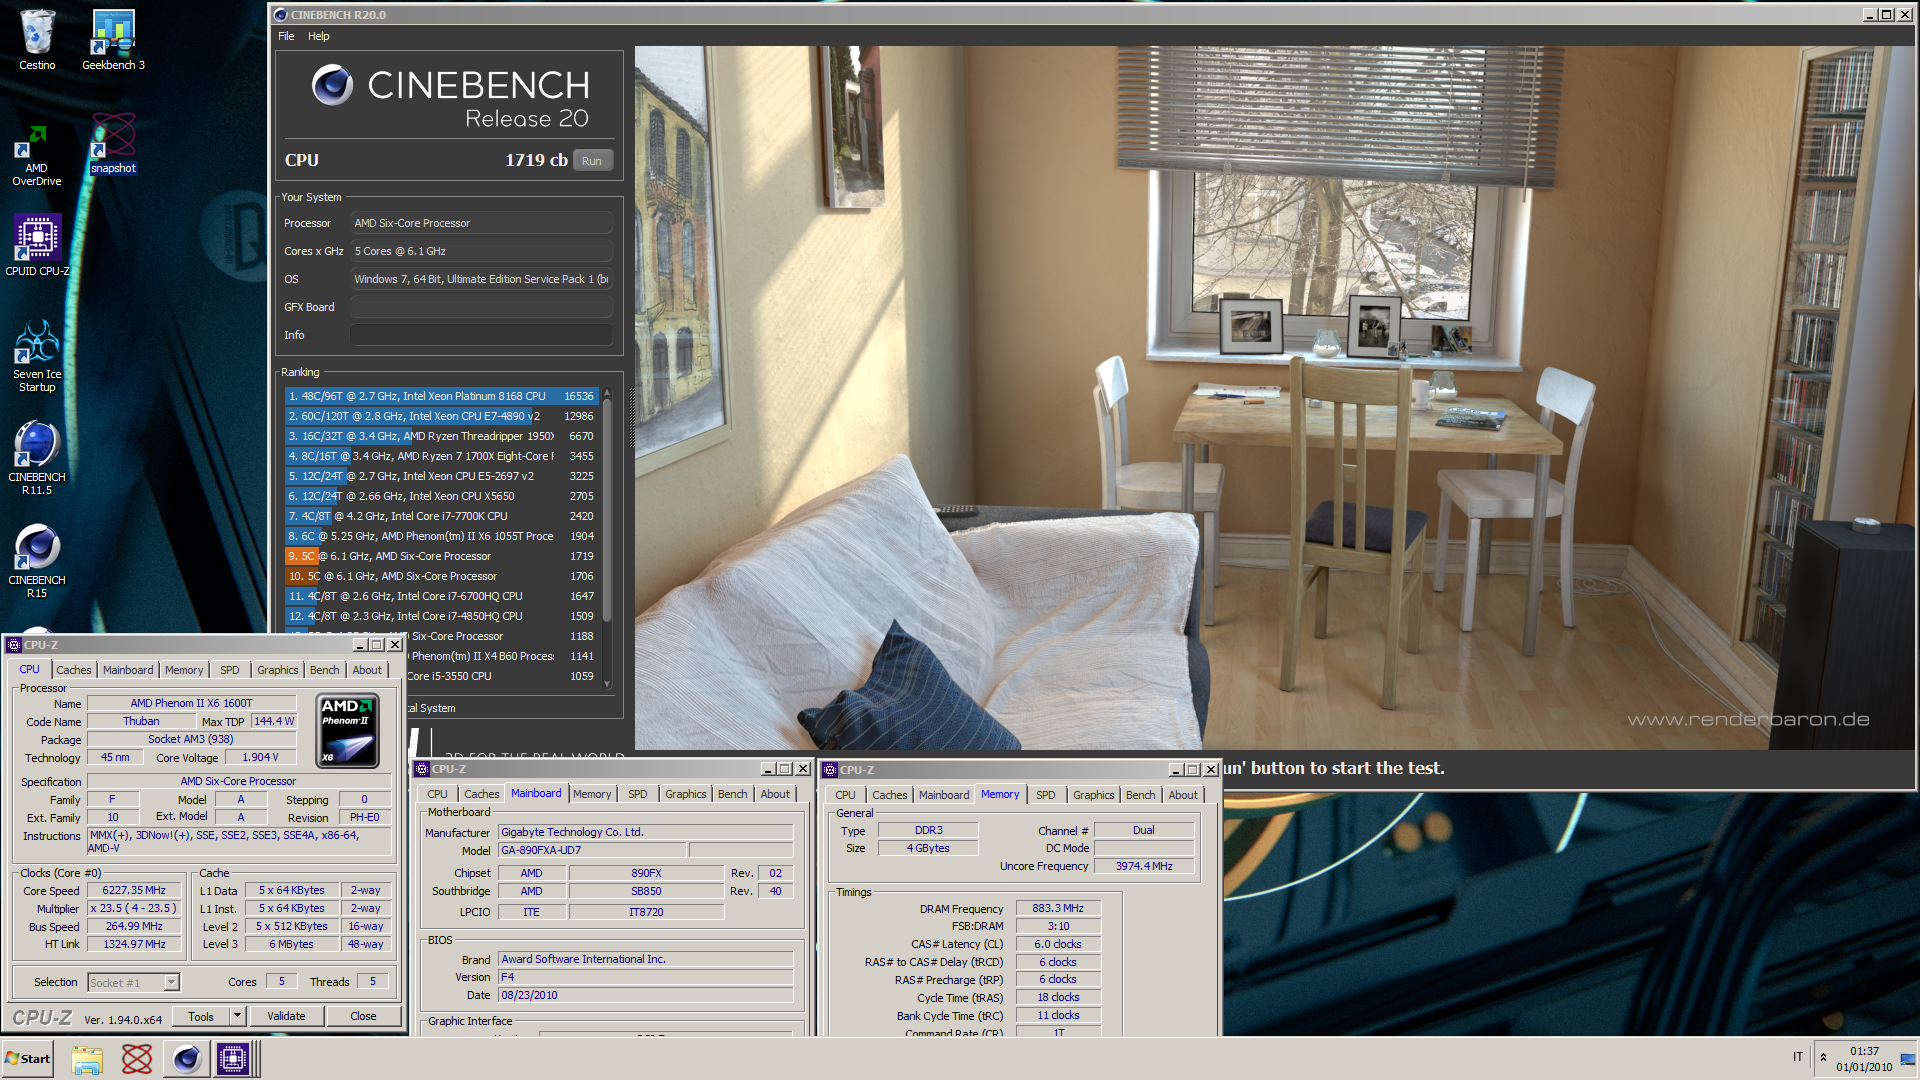Viewport: 1920px width, 1080px height.
Task: Click the DRAM Frequency 883.3 MHz value
Action: pyautogui.click(x=1058, y=908)
